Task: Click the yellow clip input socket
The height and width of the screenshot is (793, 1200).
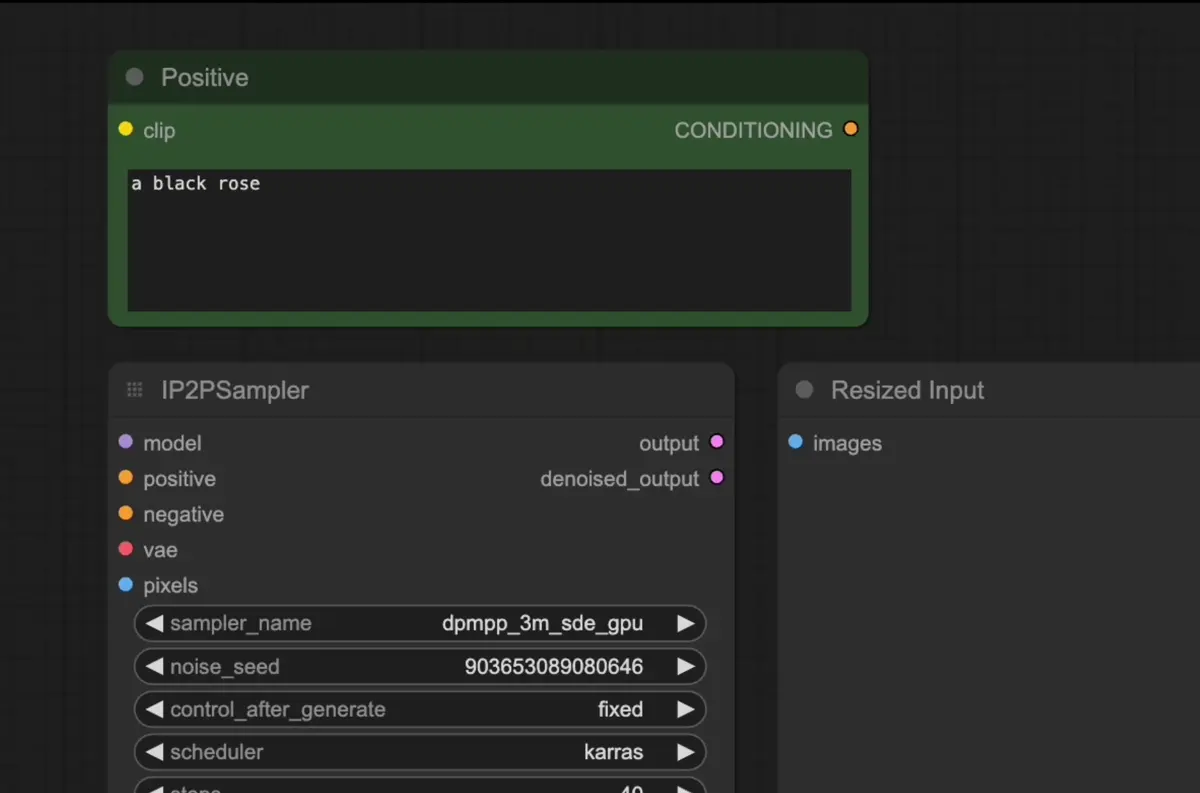Action: click(125, 129)
